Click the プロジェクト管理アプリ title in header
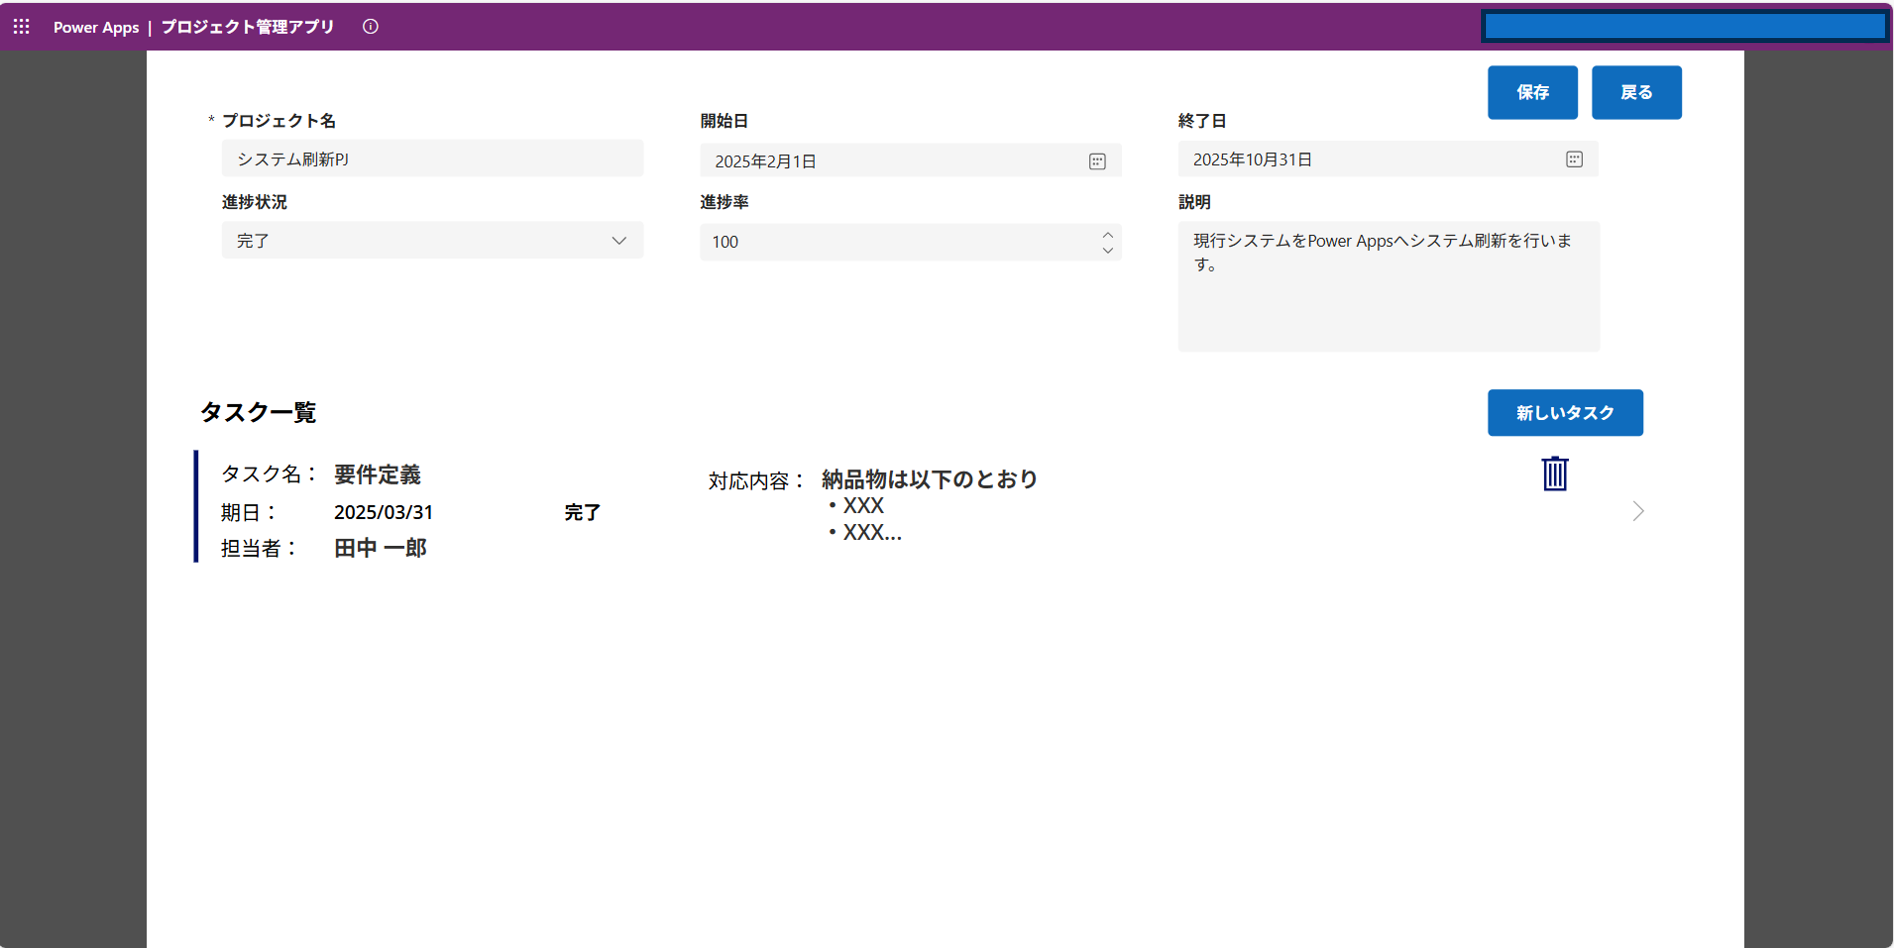Screen dimensions: 1894x948 [248, 27]
